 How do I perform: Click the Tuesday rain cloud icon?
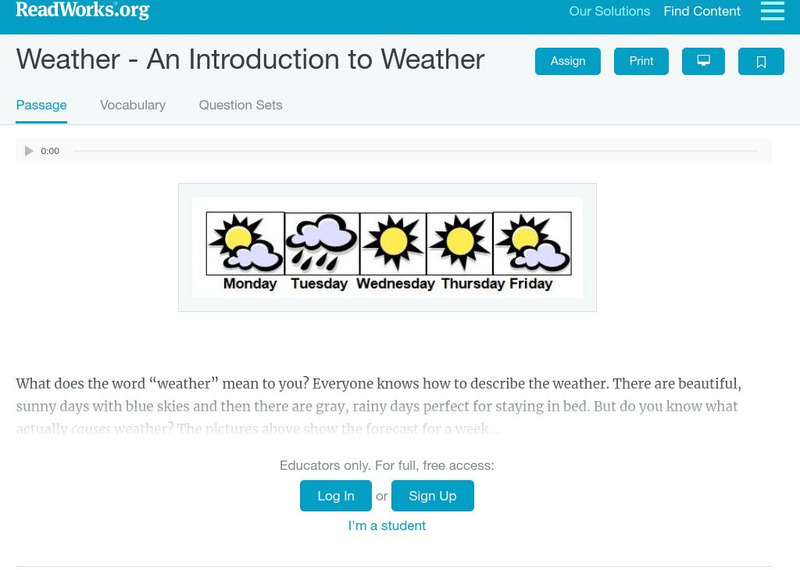click(x=321, y=243)
